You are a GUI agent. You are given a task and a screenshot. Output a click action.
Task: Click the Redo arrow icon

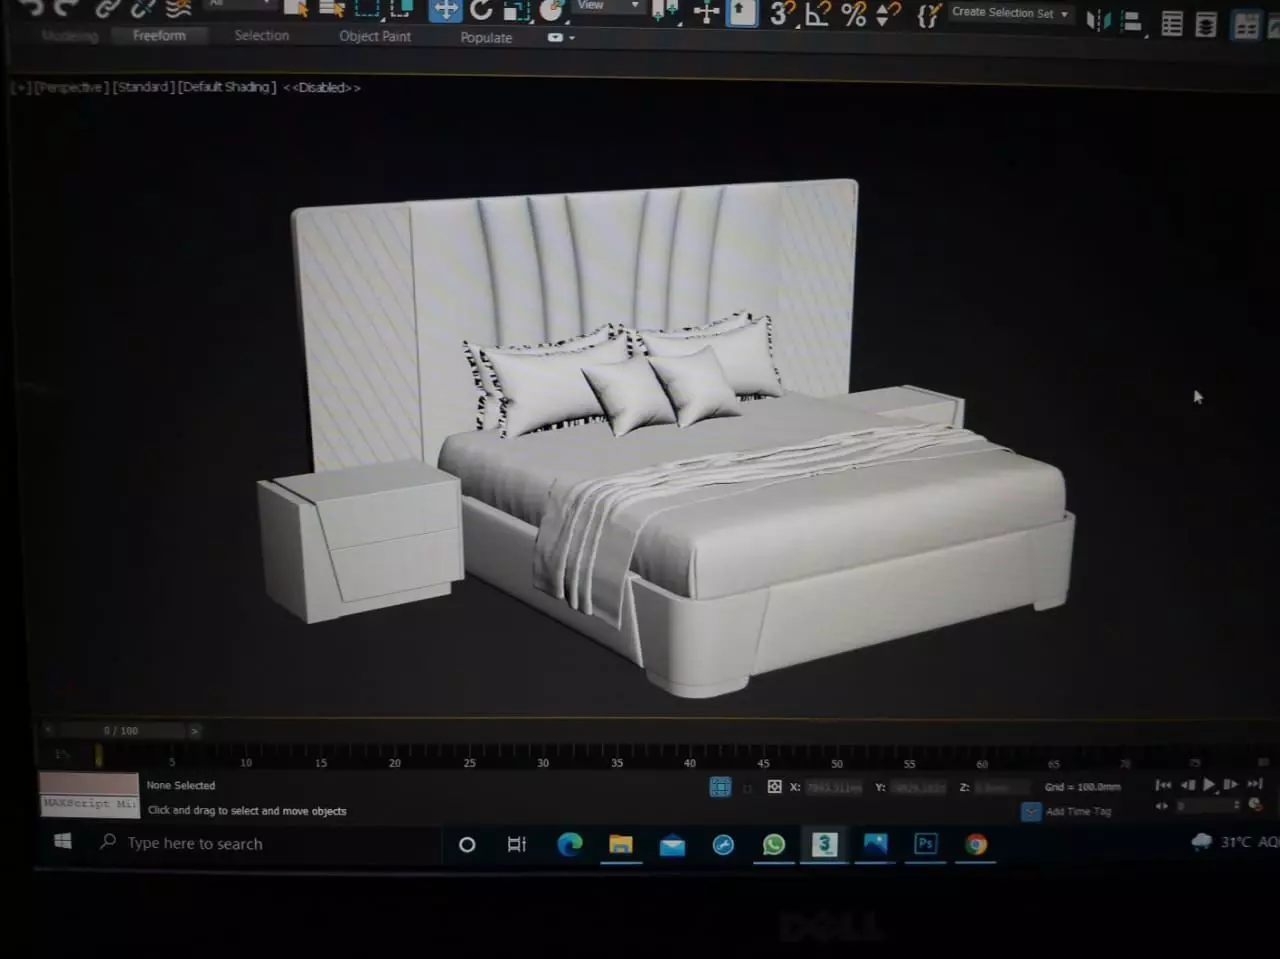point(66,8)
